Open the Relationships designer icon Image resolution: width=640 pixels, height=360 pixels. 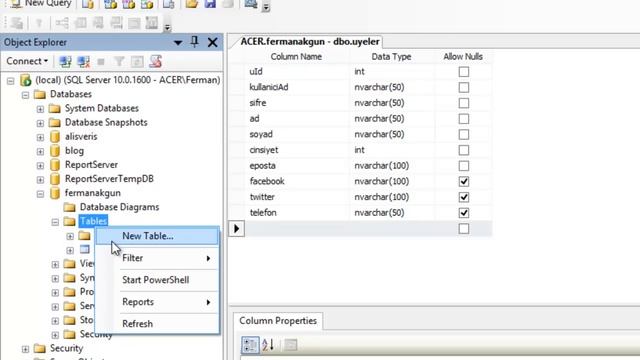pyautogui.click(x=62, y=23)
